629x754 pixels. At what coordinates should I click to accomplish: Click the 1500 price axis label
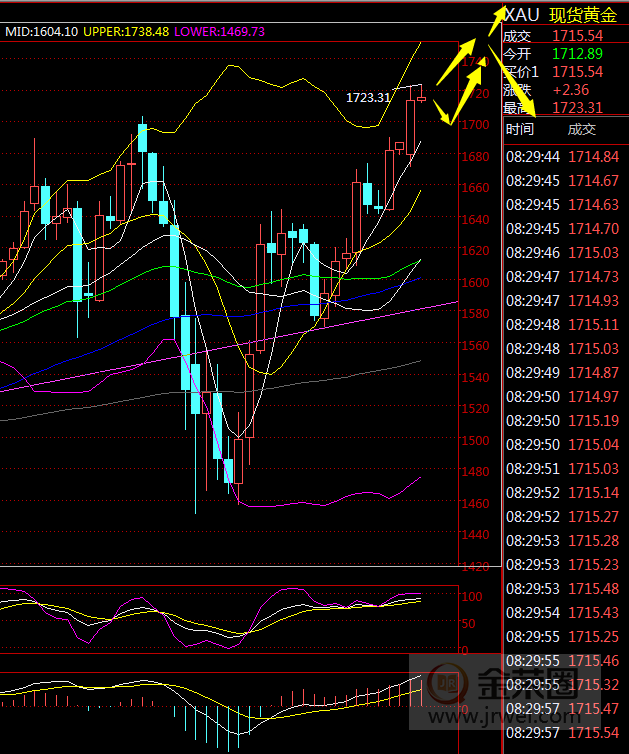click(x=475, y=440)
